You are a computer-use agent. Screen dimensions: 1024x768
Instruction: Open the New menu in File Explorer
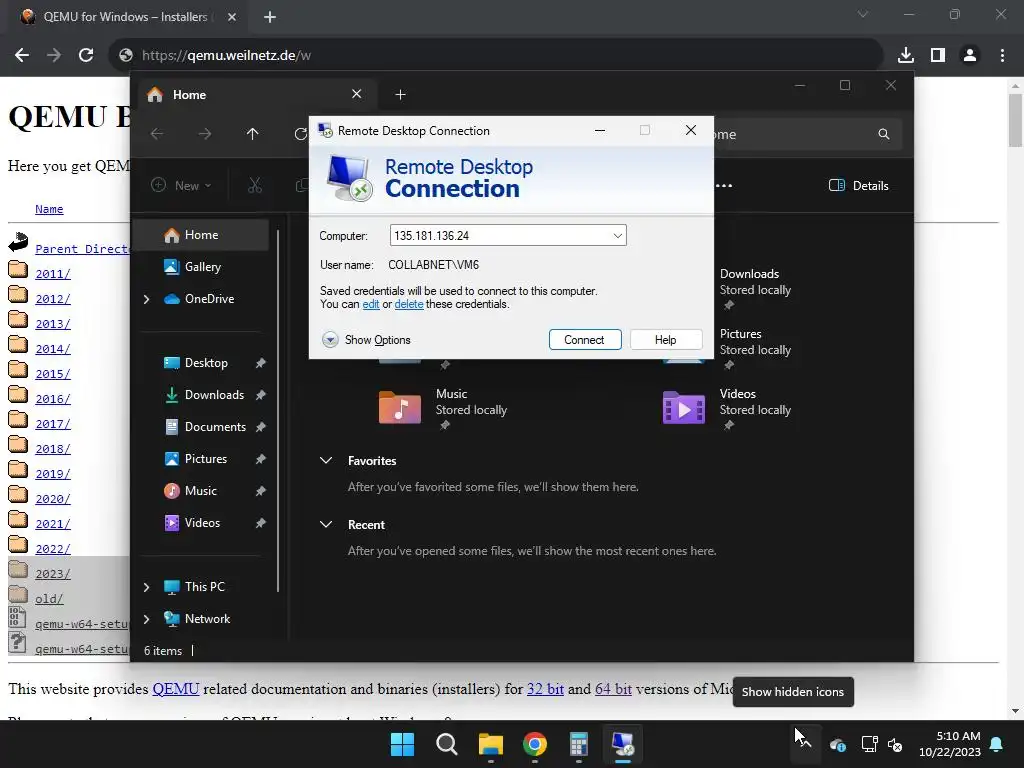(x=181, y=185)
